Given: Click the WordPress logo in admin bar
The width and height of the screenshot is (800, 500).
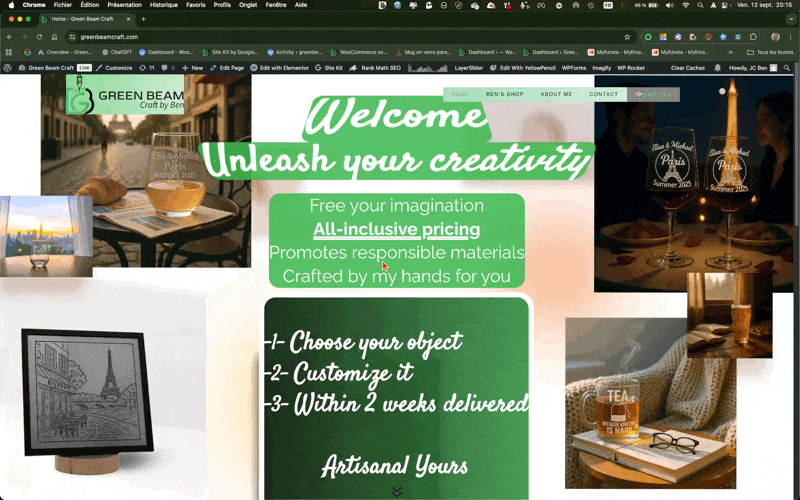Looking at the screenshot, I should point(7,68).
